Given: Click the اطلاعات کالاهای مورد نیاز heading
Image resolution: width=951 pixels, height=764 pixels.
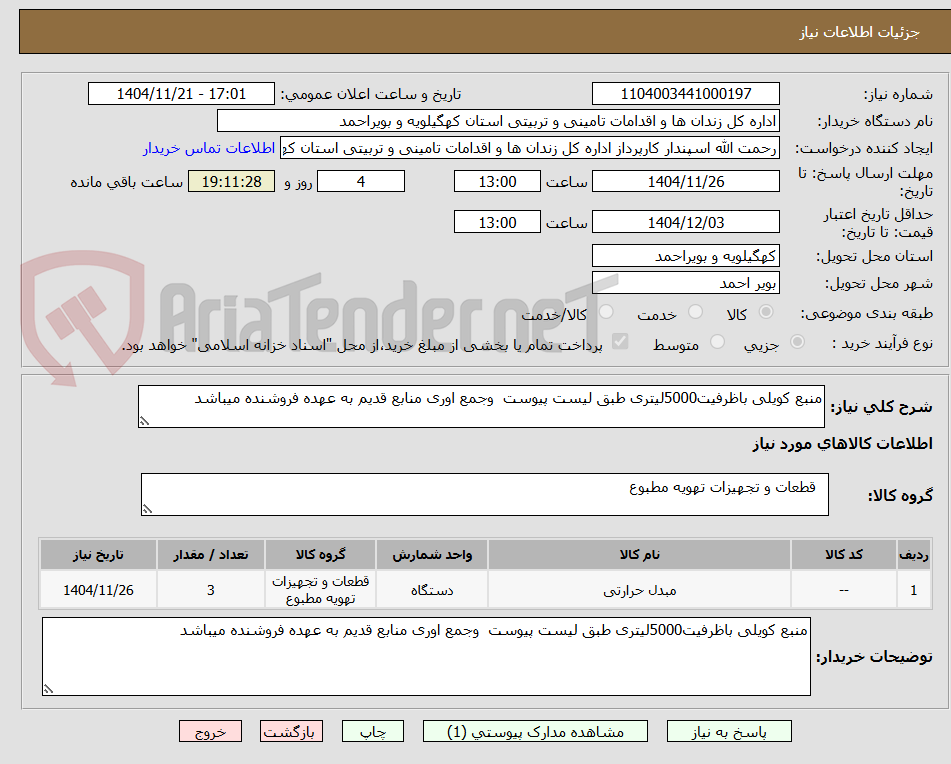Looking at the screenshot, I should tap(842, 444).
